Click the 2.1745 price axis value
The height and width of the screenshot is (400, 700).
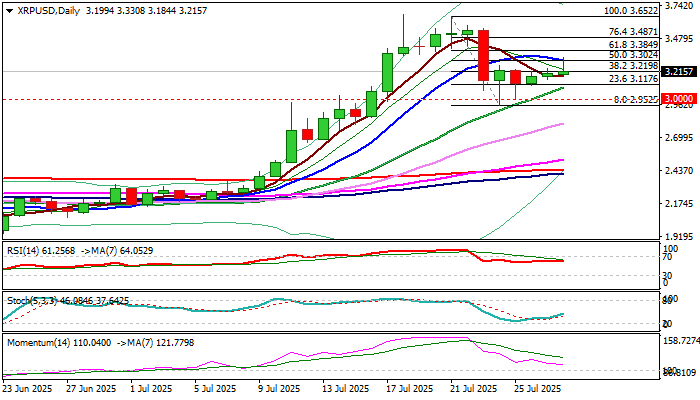[x=679, y=204]
